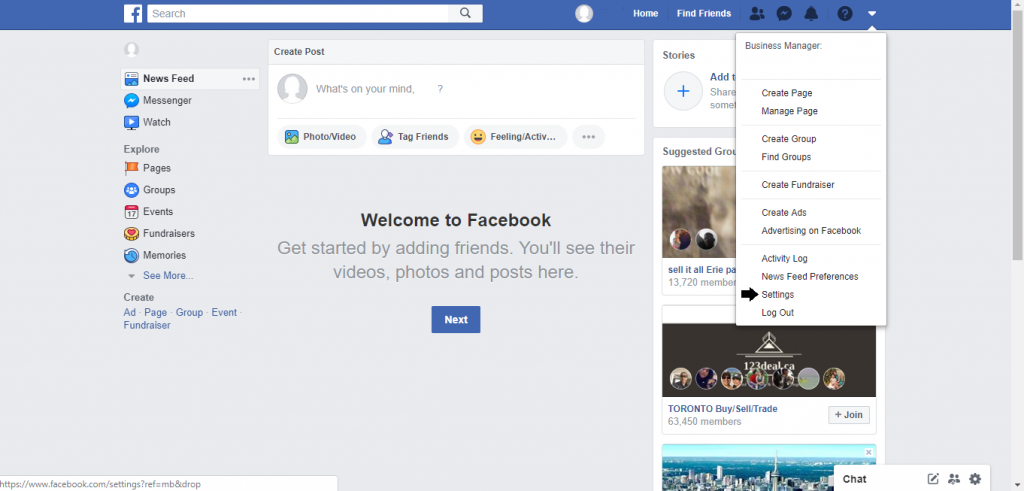Click the What's on your mind field
This screenshot has width=1024, height=491.
click(456, 89)
